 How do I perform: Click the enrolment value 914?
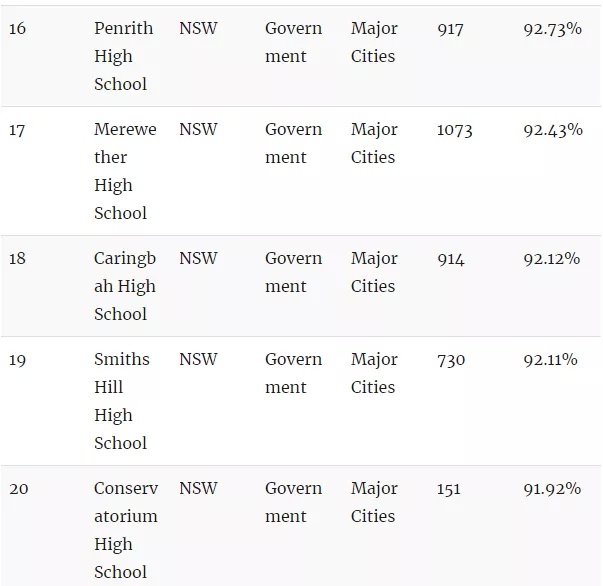pos(451,259)
